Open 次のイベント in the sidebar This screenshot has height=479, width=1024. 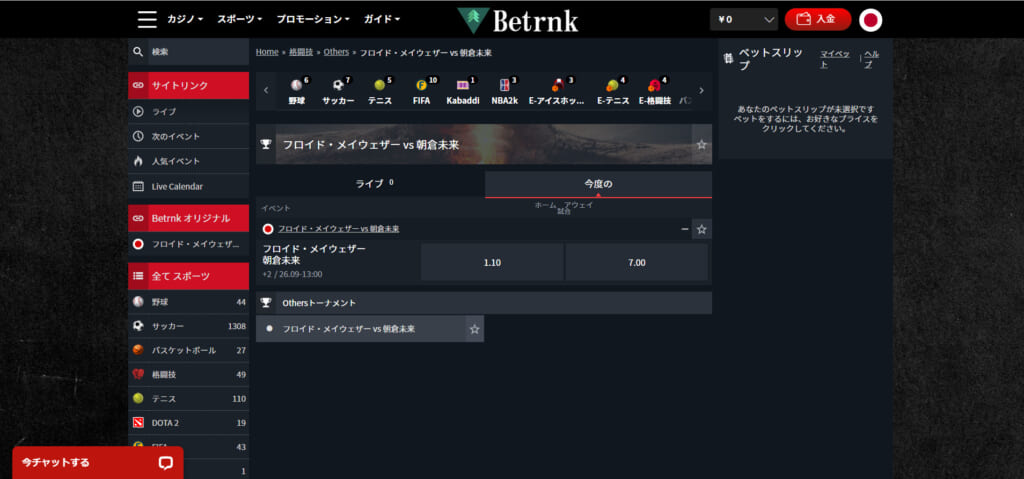pos(189,137)
